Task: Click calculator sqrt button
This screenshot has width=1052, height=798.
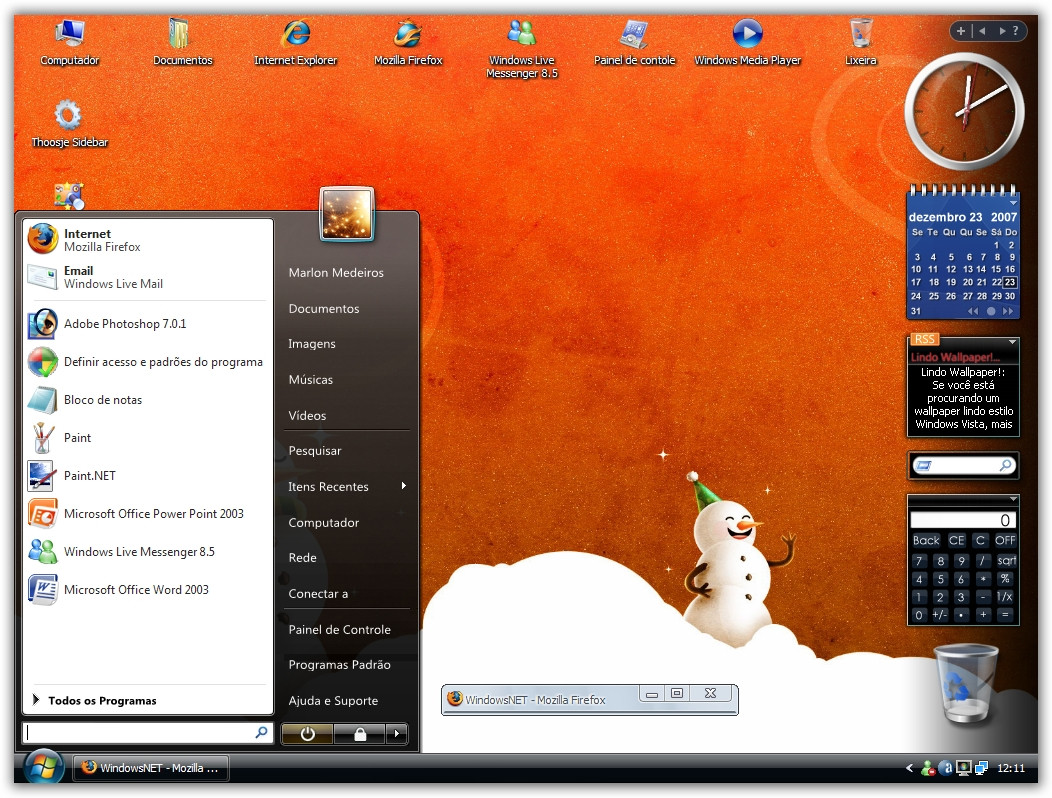Action: [1006, 560]
